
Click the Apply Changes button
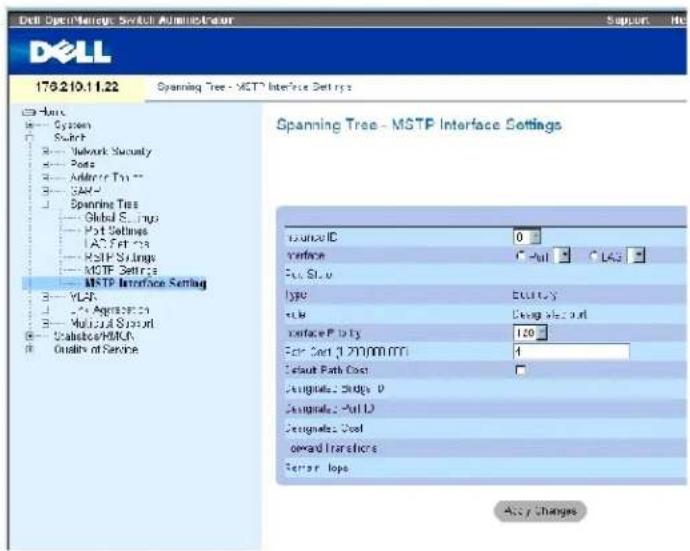(540, 511)
